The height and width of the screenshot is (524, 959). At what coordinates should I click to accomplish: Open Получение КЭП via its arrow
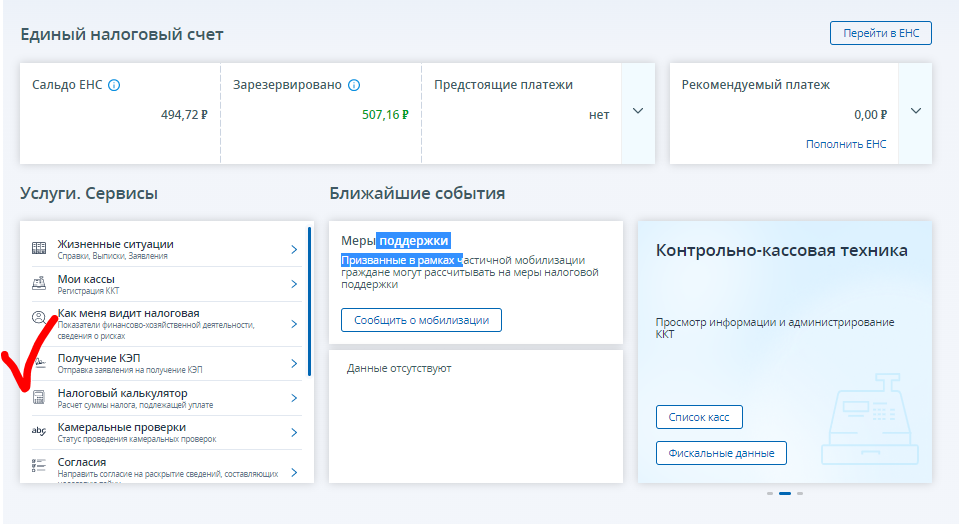294,364
